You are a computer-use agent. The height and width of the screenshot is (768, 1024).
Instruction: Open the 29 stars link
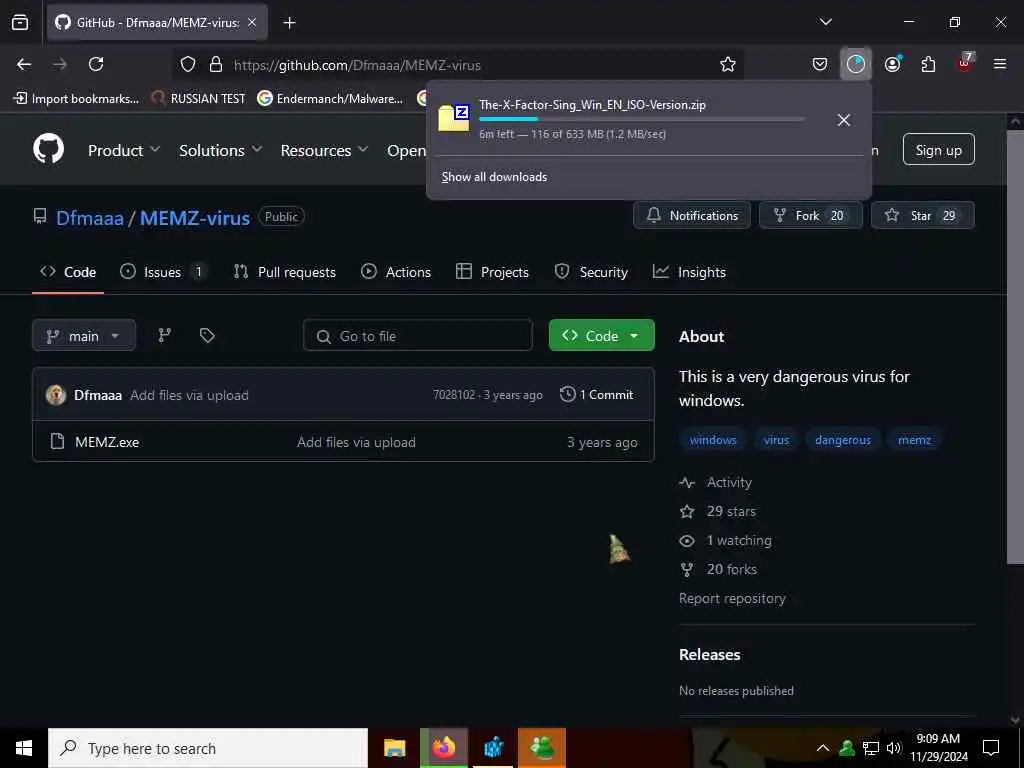[x=718, y=511]
